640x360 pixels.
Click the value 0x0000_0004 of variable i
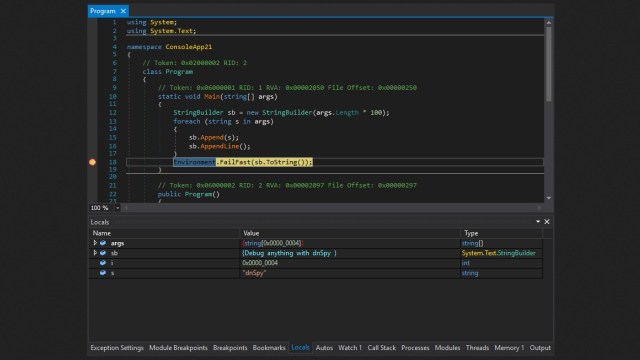click(260, 263)
